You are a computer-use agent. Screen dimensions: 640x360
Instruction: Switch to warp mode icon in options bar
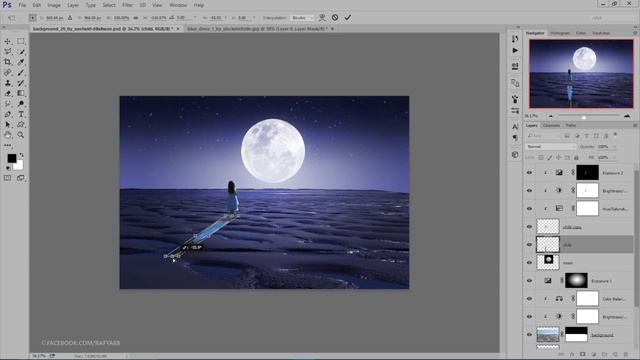[322, 18]
